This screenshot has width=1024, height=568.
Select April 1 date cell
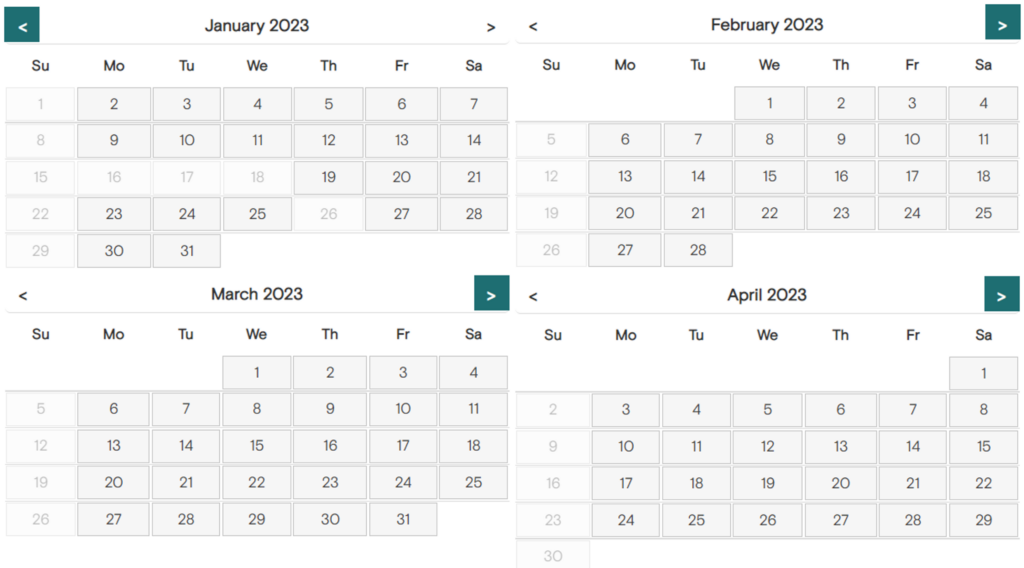click(x=984, y=373)
